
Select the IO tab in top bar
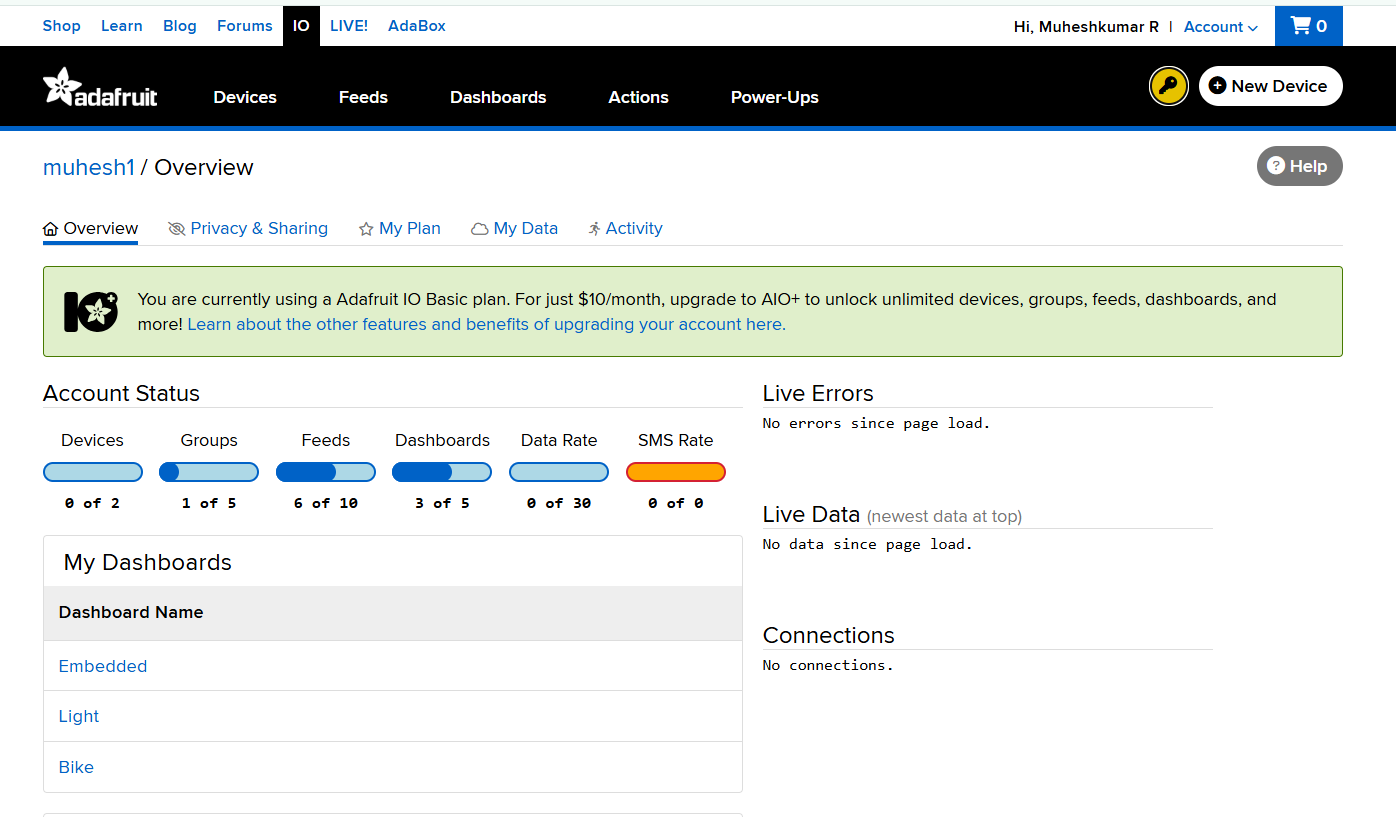[x=301, y=26]
